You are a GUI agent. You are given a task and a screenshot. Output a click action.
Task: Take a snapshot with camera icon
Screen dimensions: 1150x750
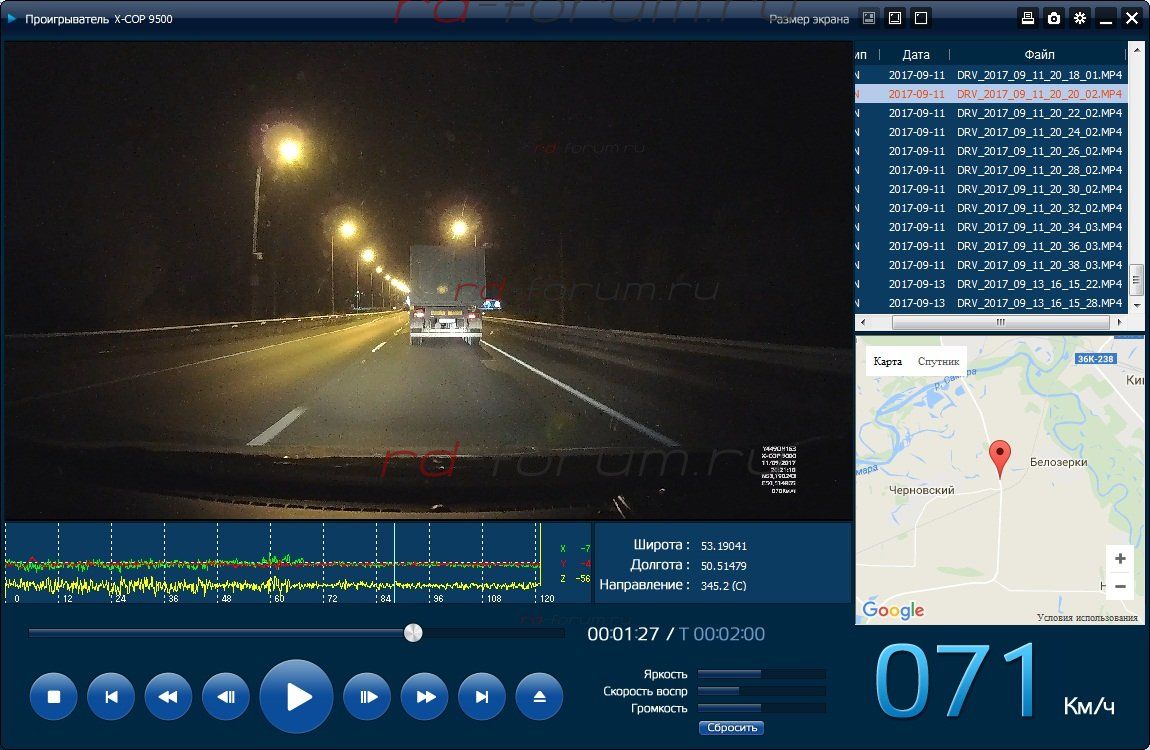coord(1053,18)
